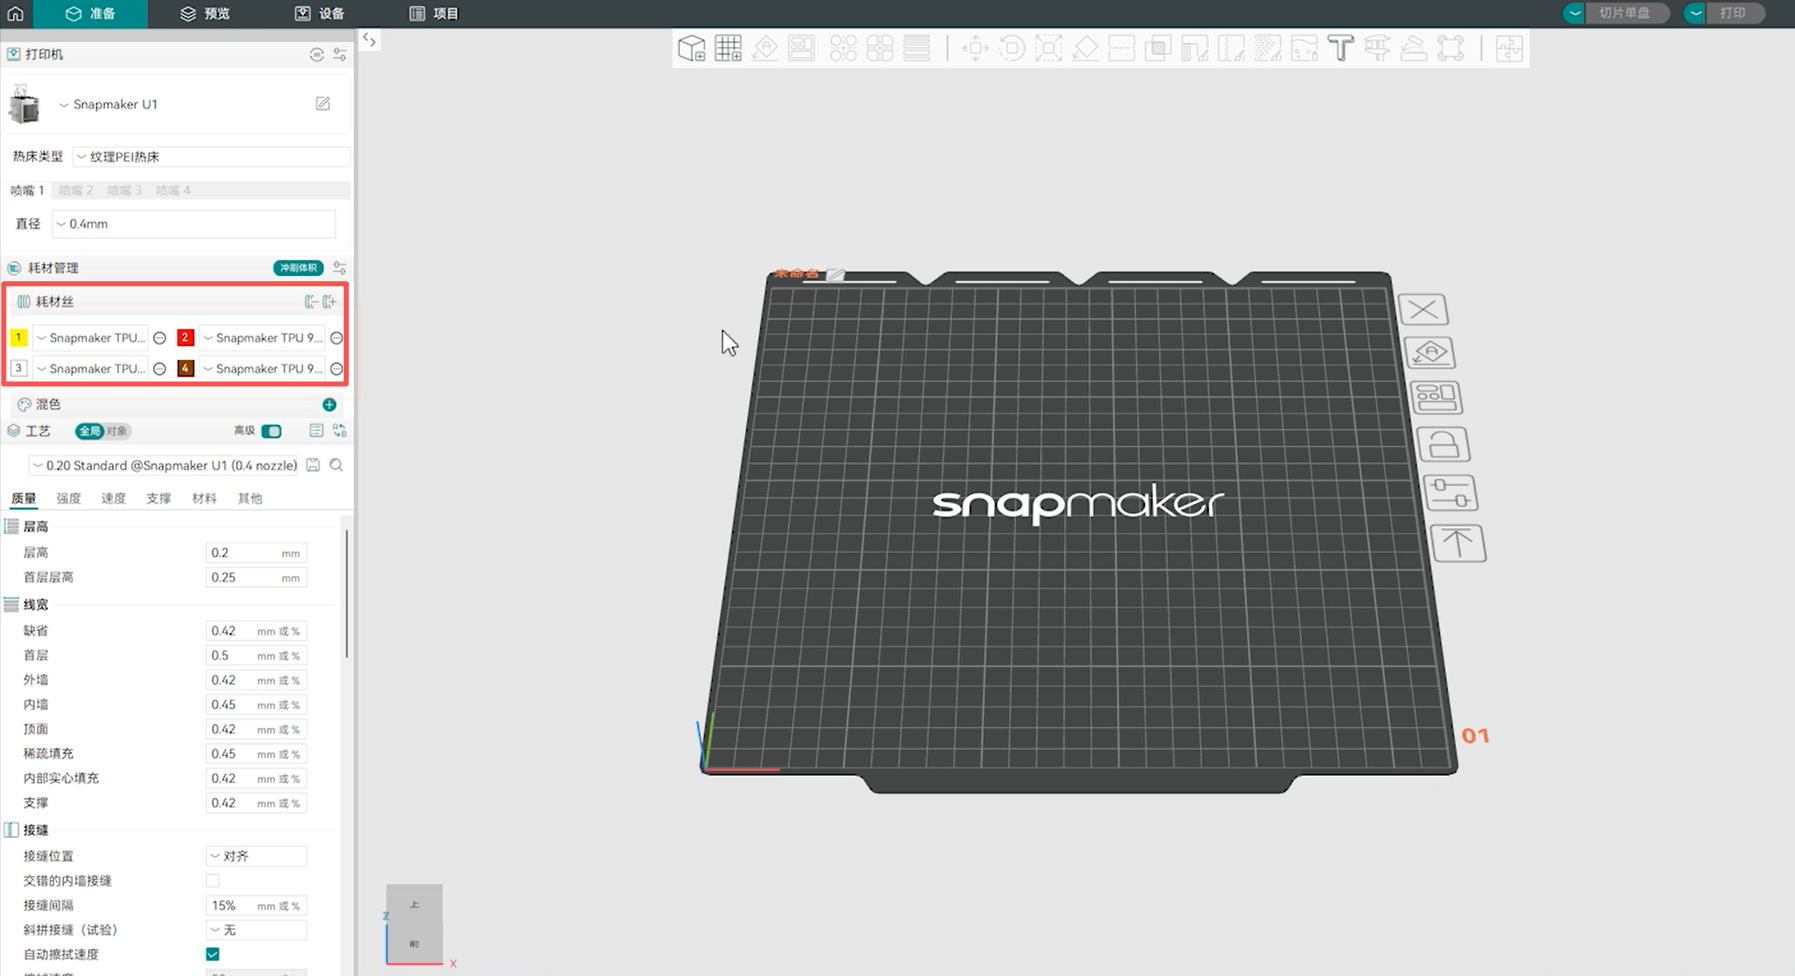Screen dimensions: 1795x976
Task: Click the Add plate grid icon
Action: pos(728,48)
